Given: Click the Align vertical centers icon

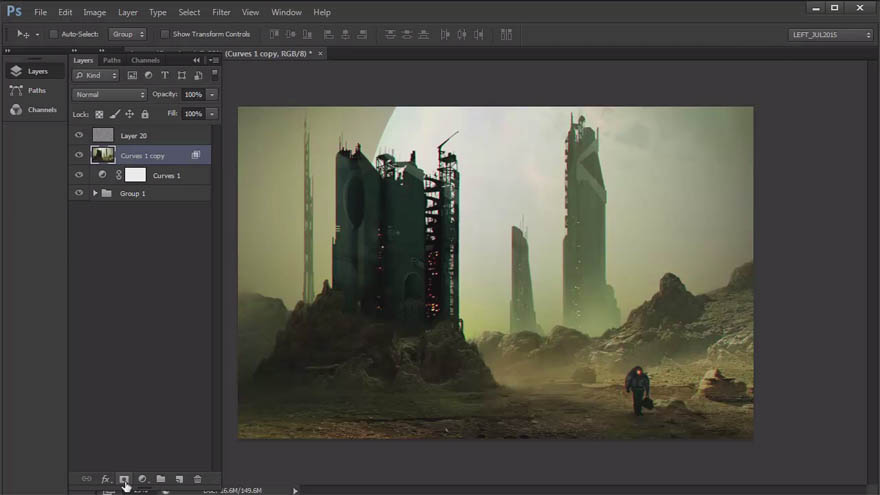Looking at the screenshot, I should [291, 34].
